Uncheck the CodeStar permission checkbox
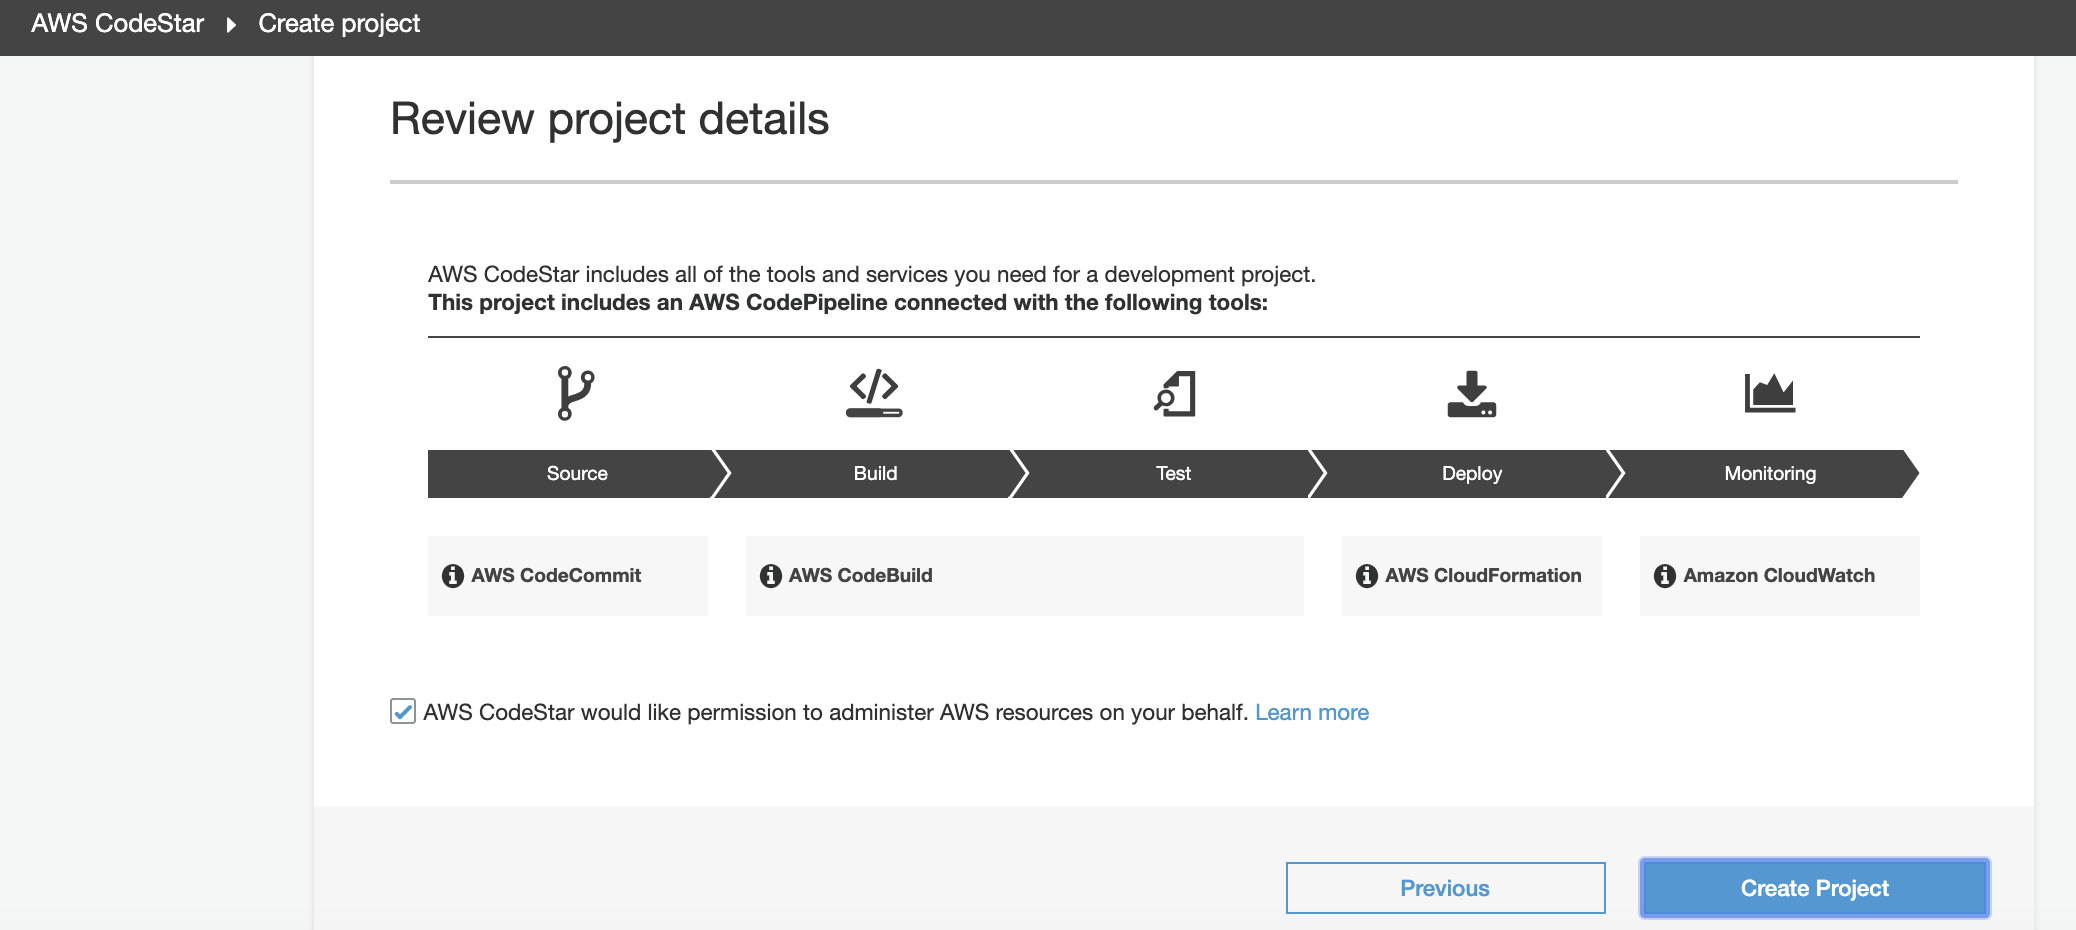 [403, 711]
